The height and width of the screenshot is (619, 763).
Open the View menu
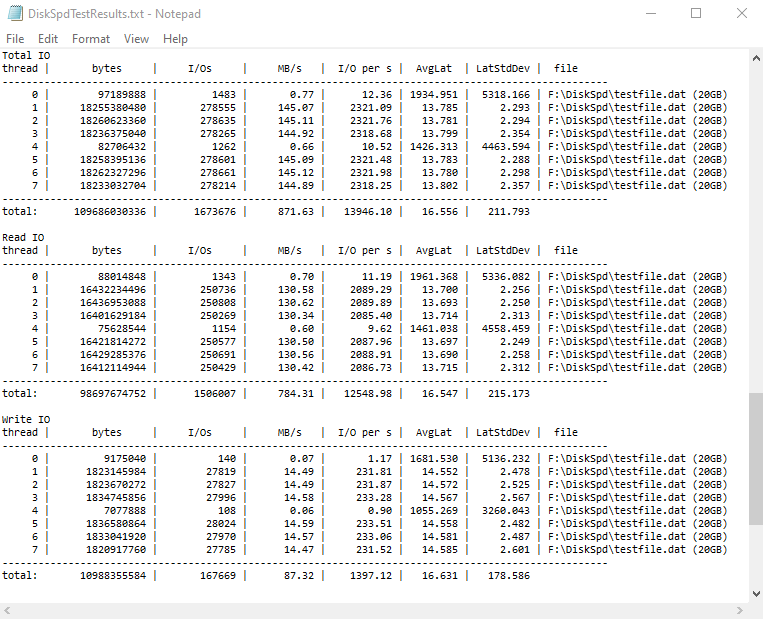137,39
